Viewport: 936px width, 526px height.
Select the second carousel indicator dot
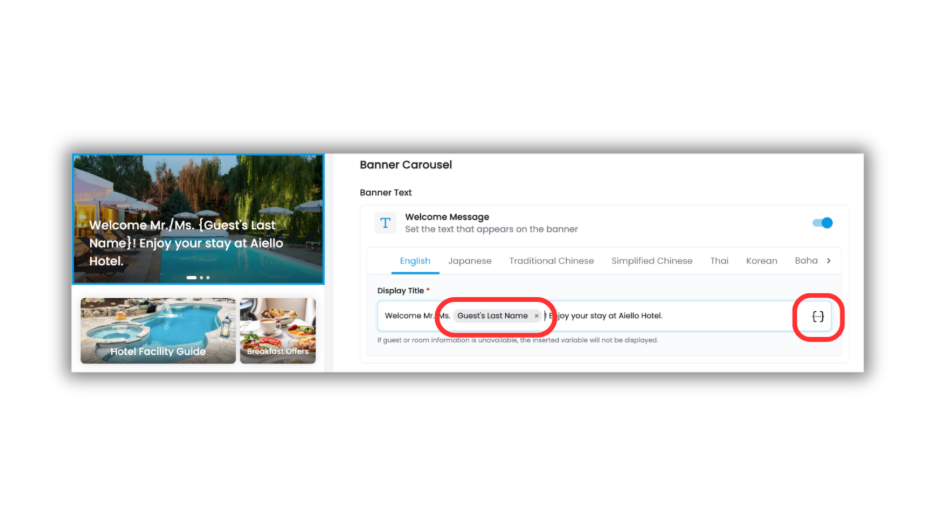tap(202, 278)
